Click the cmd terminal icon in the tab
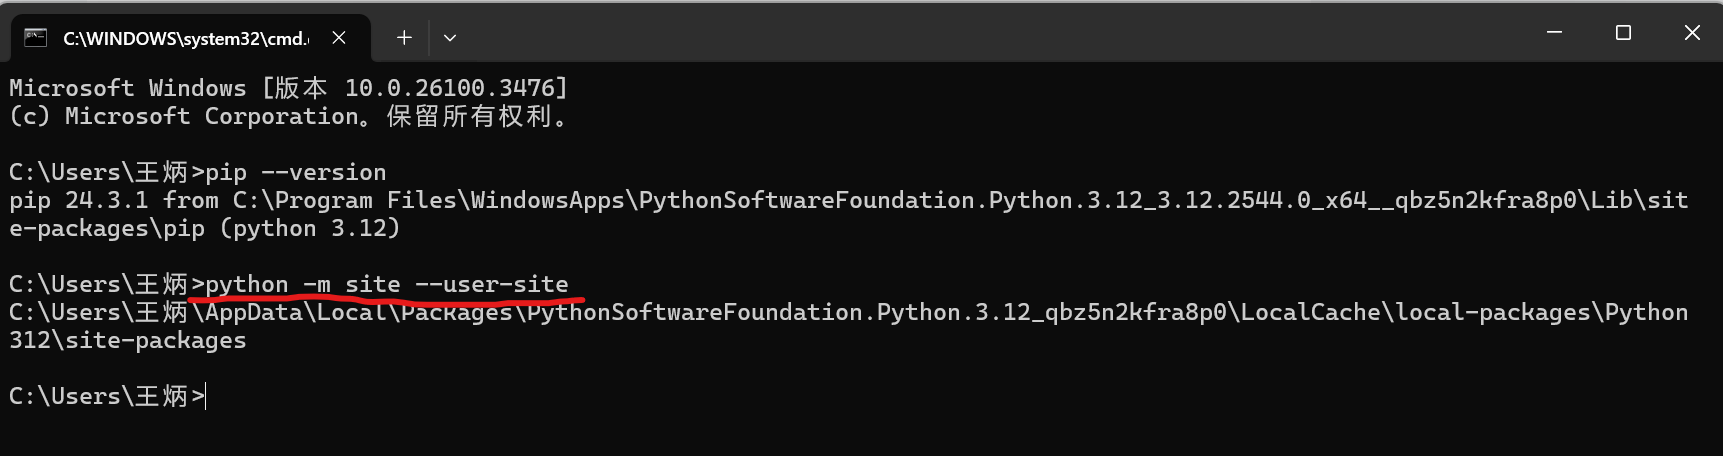This screenshot has width=1723, height=456. click(x=36, y=38)
